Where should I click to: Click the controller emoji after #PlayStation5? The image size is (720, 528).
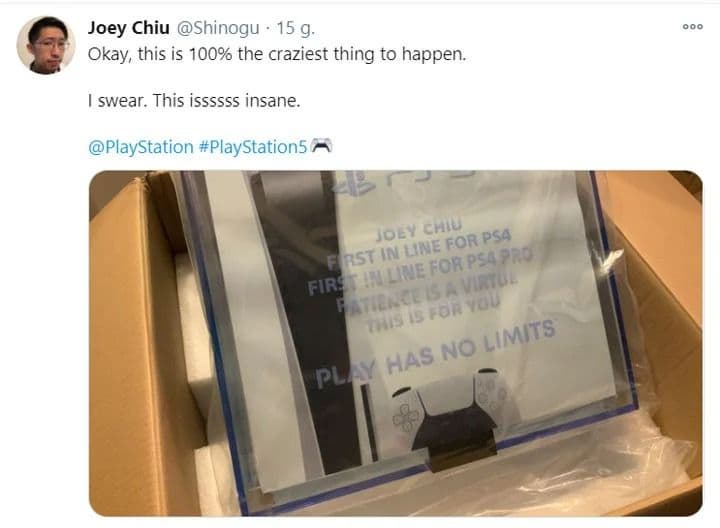click(x=321, y=146)
